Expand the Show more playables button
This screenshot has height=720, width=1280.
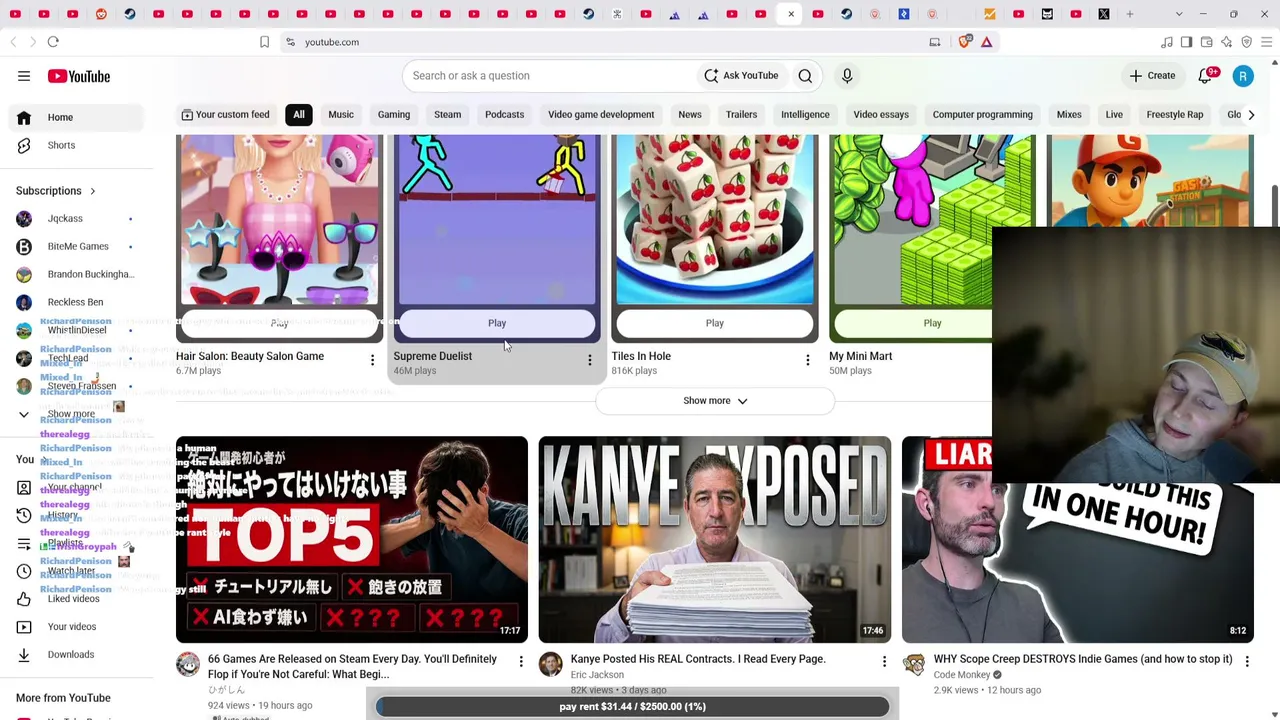tap(715, 401)
